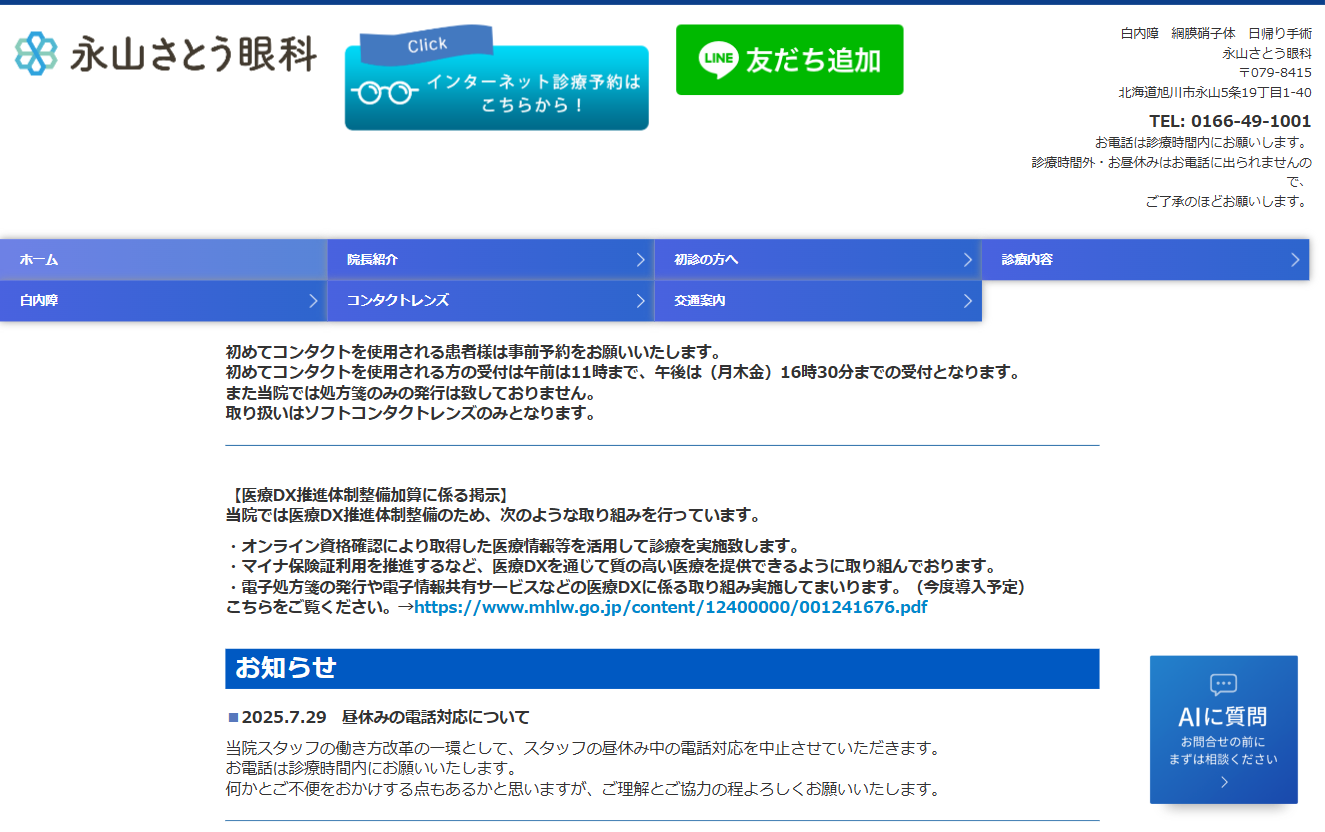Open the 院長紹介 menu item
The height and width of the screenshot is (832, 1325).
coord(490,260)
